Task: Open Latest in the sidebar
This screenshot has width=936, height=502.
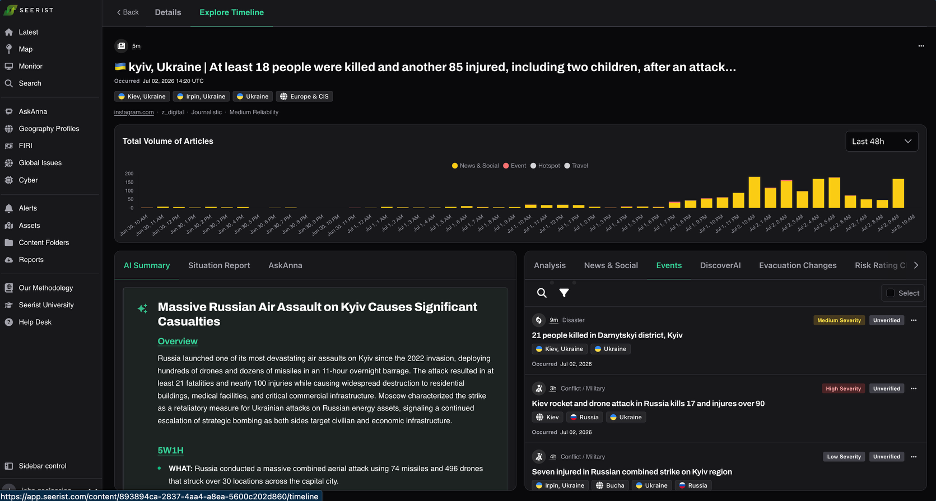Action: pyautogui.click(x=28, y=32)
